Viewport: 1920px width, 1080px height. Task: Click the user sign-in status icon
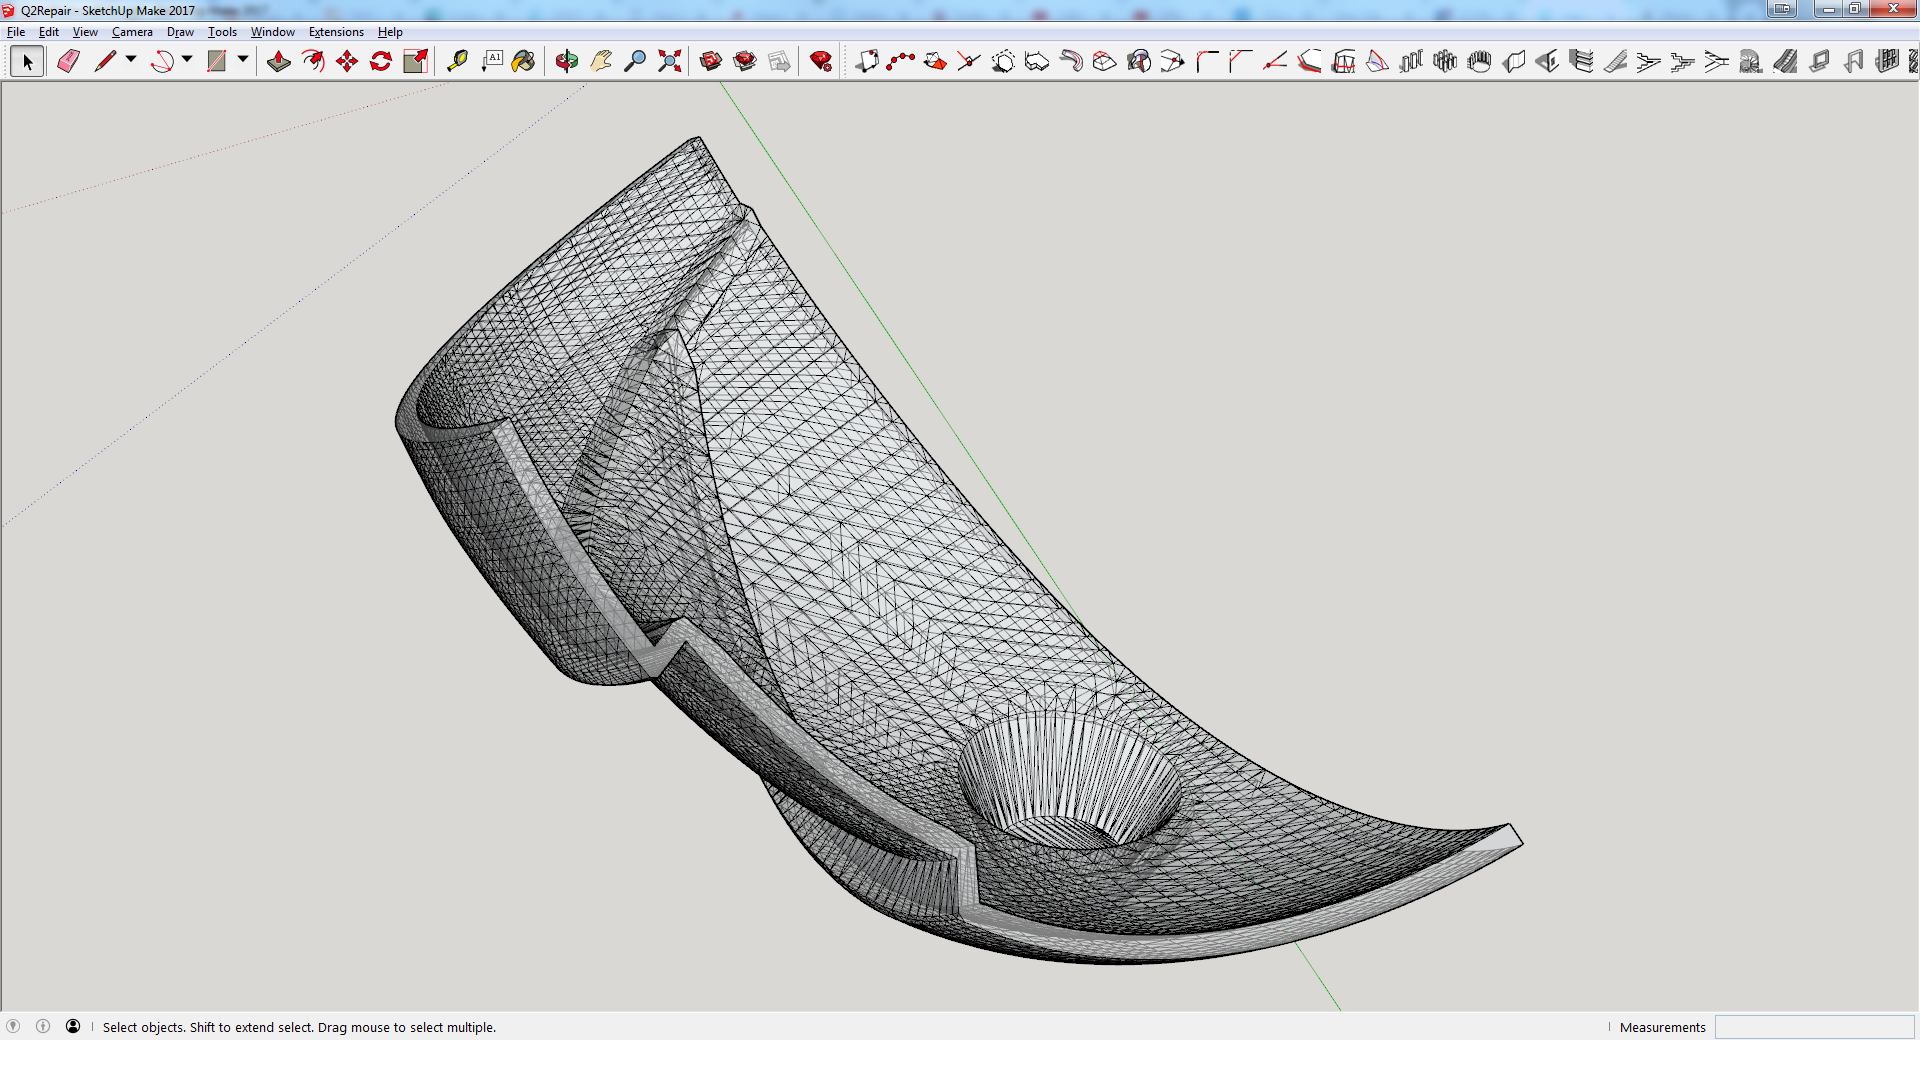tap(73, 1026)
